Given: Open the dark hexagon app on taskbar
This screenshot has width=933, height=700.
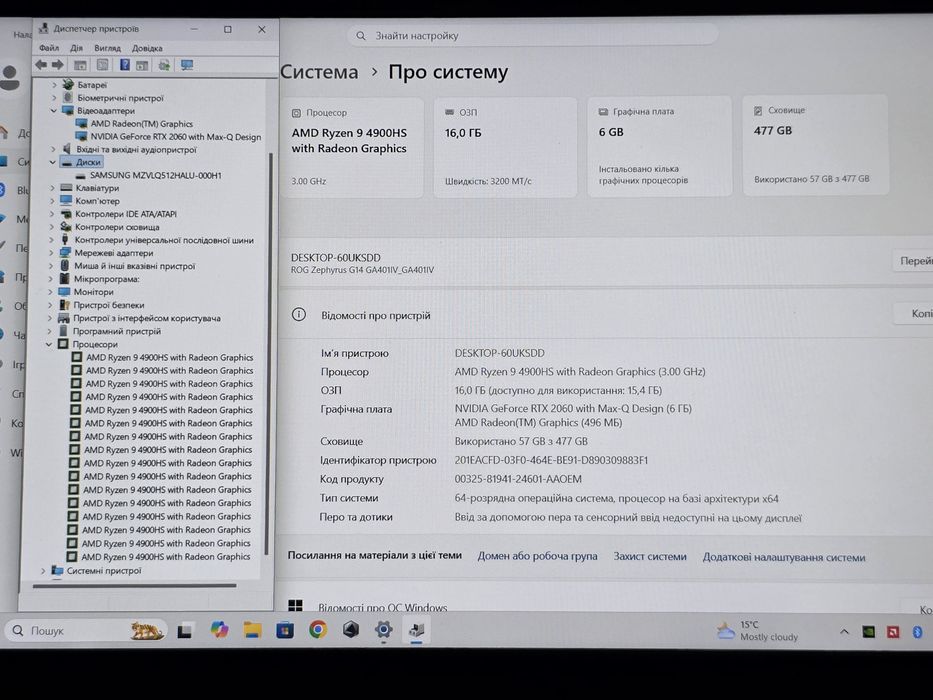Looking at the screenshot, I should 351,629.
